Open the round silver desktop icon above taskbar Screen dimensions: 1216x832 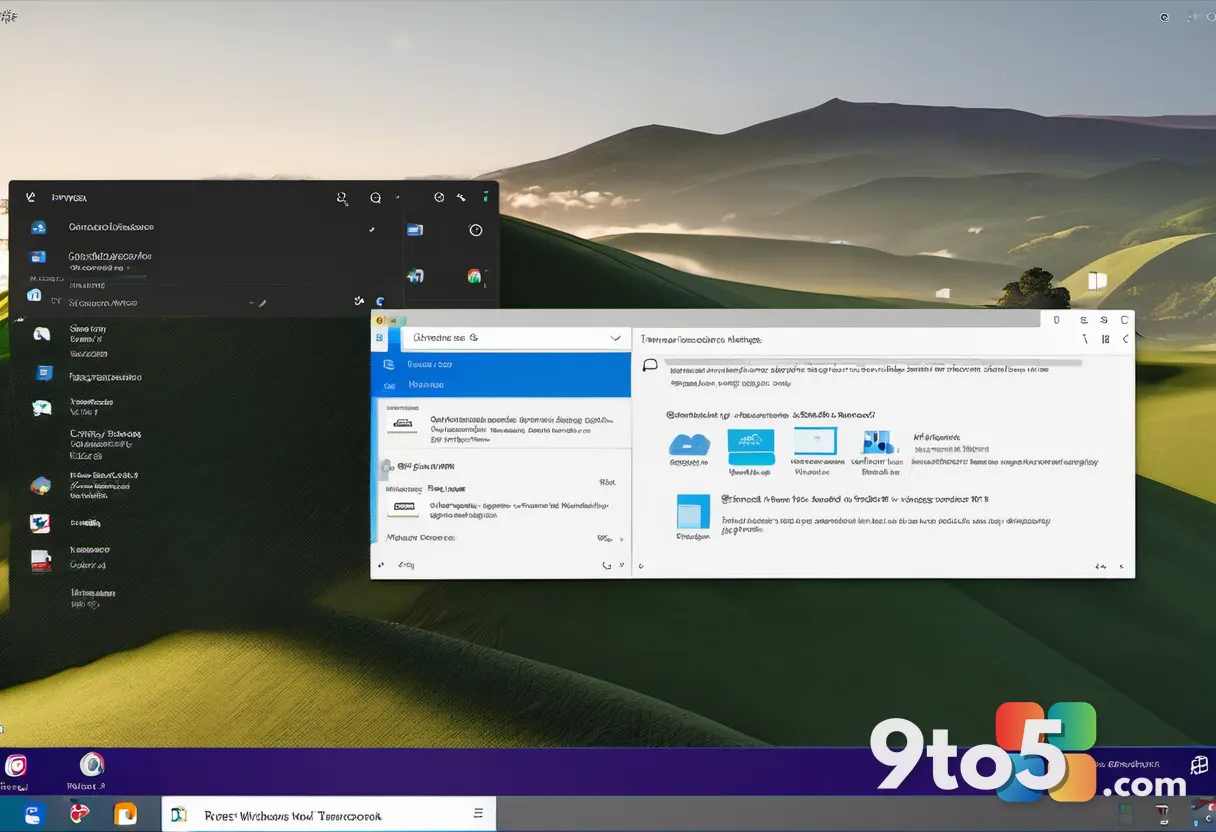(92, 765)
